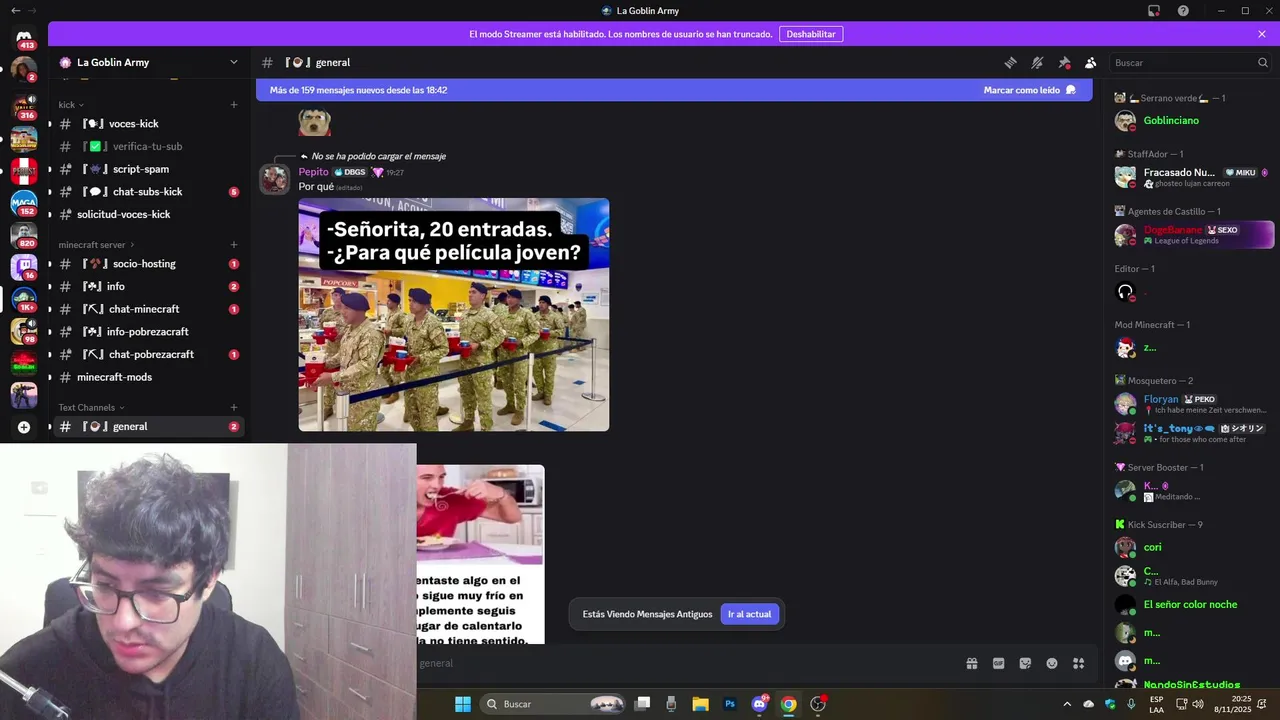
Task: Open the sticker picker icon
Action: point(1025,663)
